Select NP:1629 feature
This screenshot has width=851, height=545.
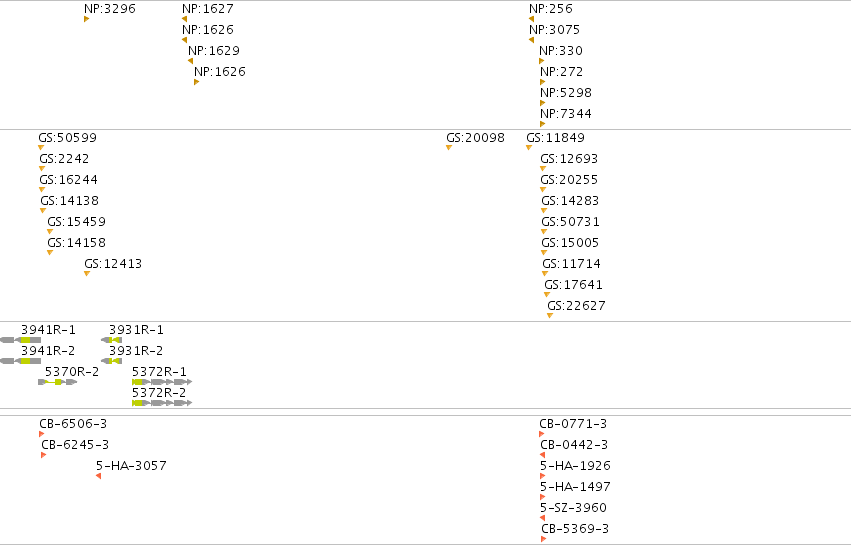pos(214,50)
